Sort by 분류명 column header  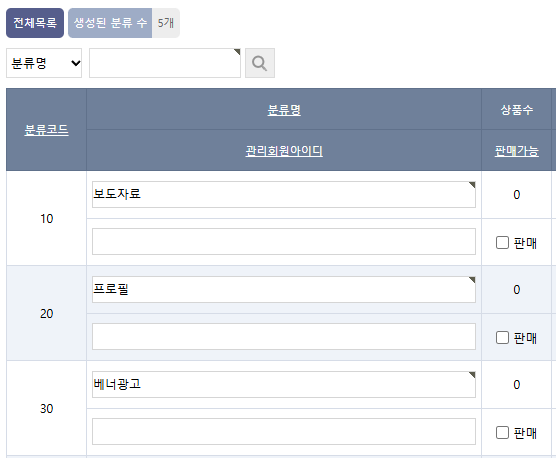click(284, 110)
